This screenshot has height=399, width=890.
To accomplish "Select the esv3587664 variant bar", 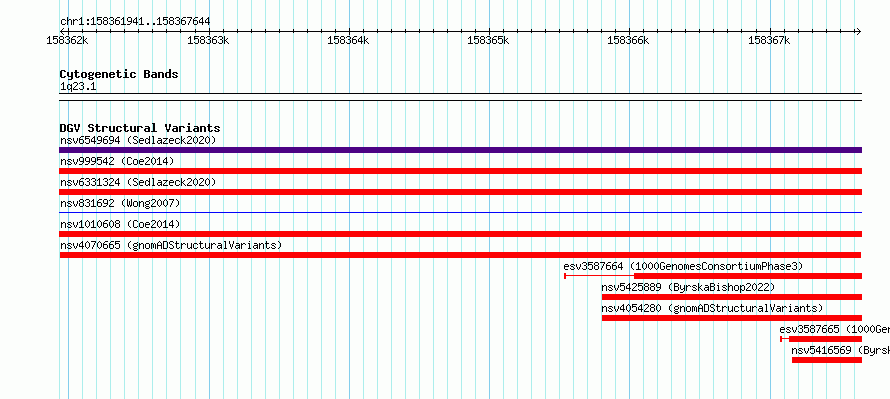I will [x=713, y=276].
